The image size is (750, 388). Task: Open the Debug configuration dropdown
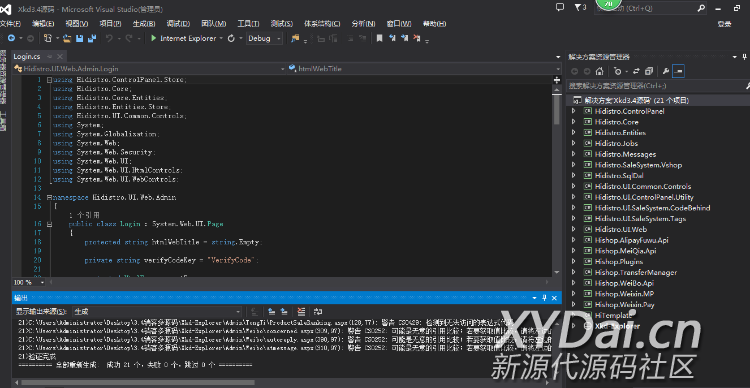[265, 38]
